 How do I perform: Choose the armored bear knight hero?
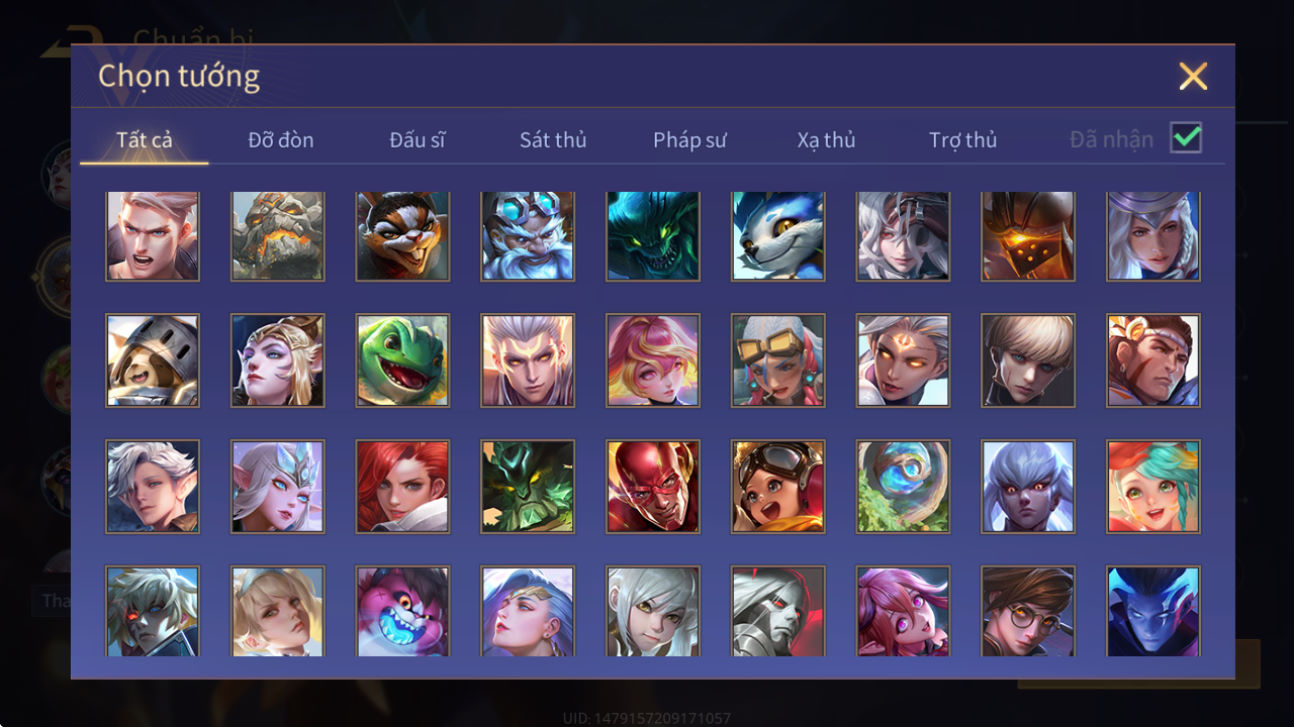pyautogui.click(x=153, y=360)
